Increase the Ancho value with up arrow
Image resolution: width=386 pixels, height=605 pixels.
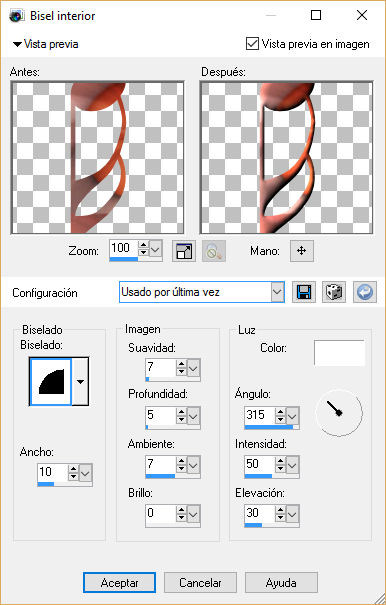click(x=73, y=468)
